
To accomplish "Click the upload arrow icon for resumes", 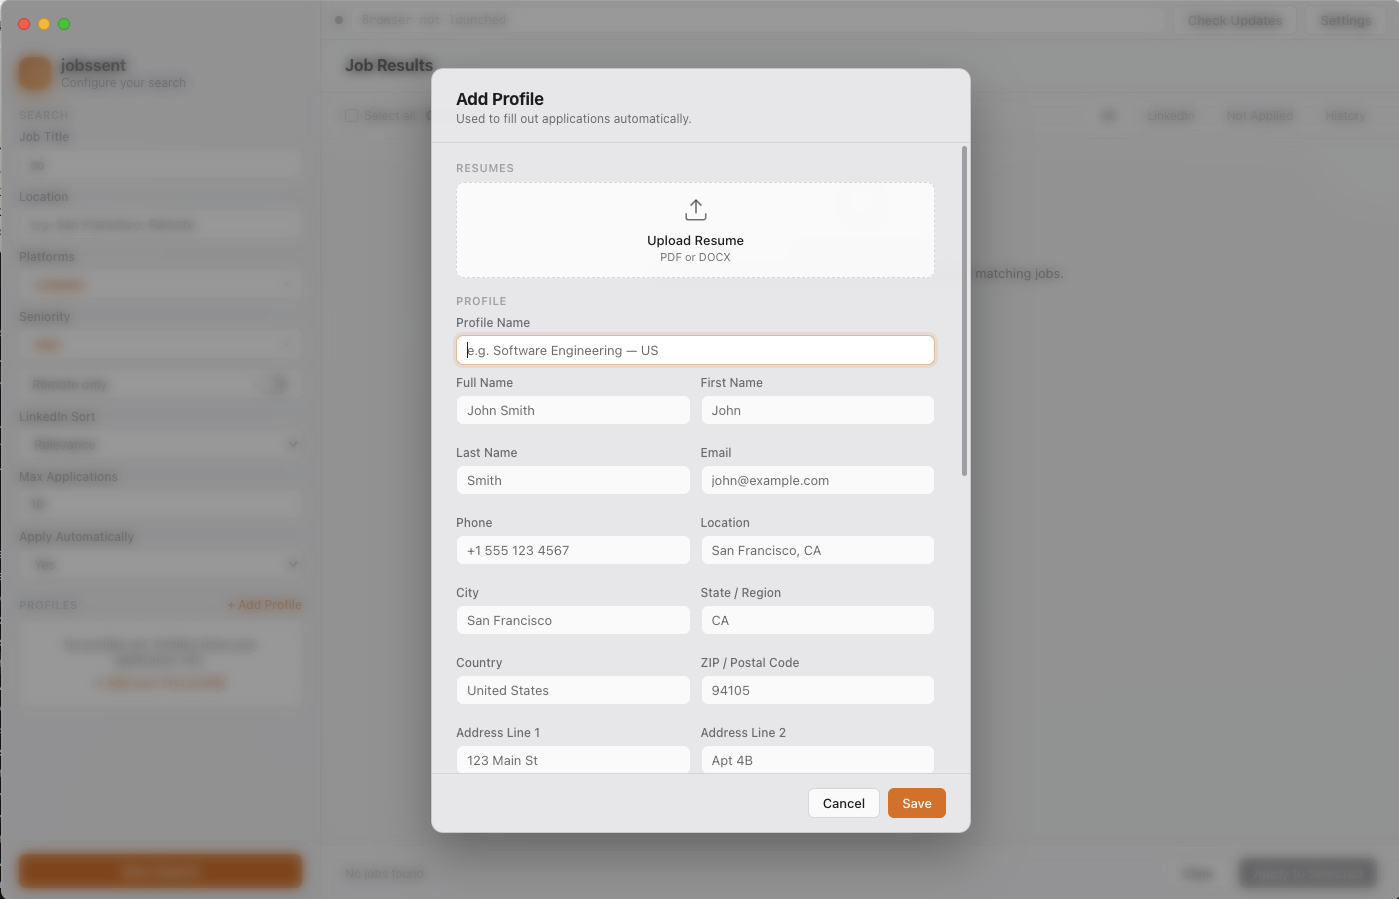I will click(695, 210).
